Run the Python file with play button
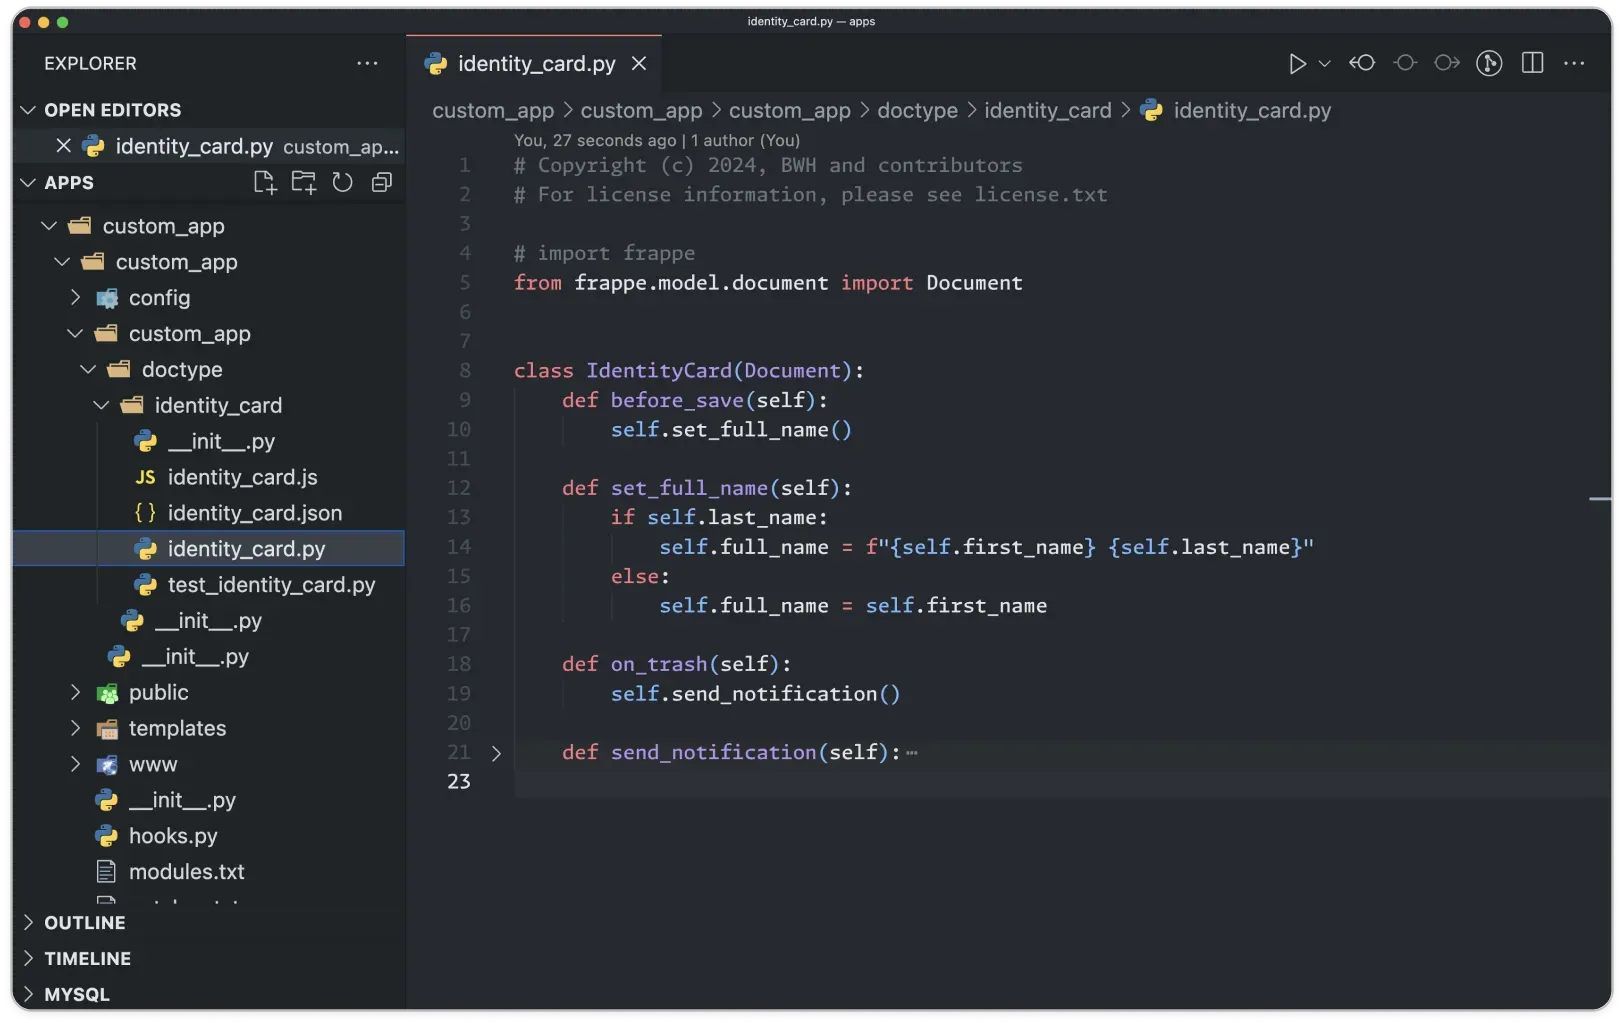The height and width of the screenshot is (1023, 1622). coord(1297,64)
